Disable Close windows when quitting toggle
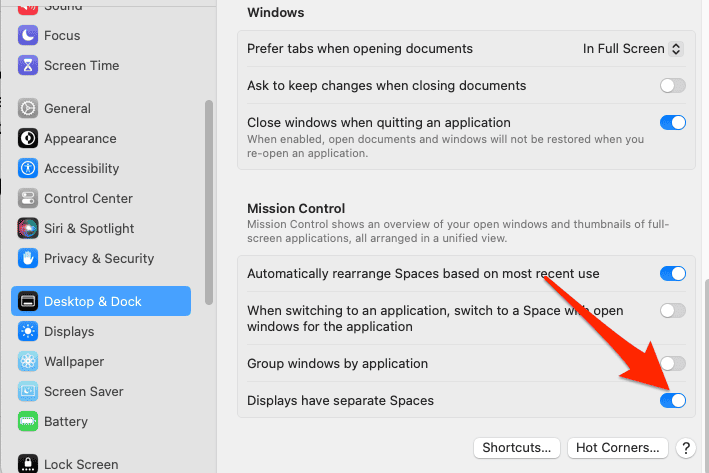Image resolution: width=709 pixels, height=473 pixels. tap(673, 123)
